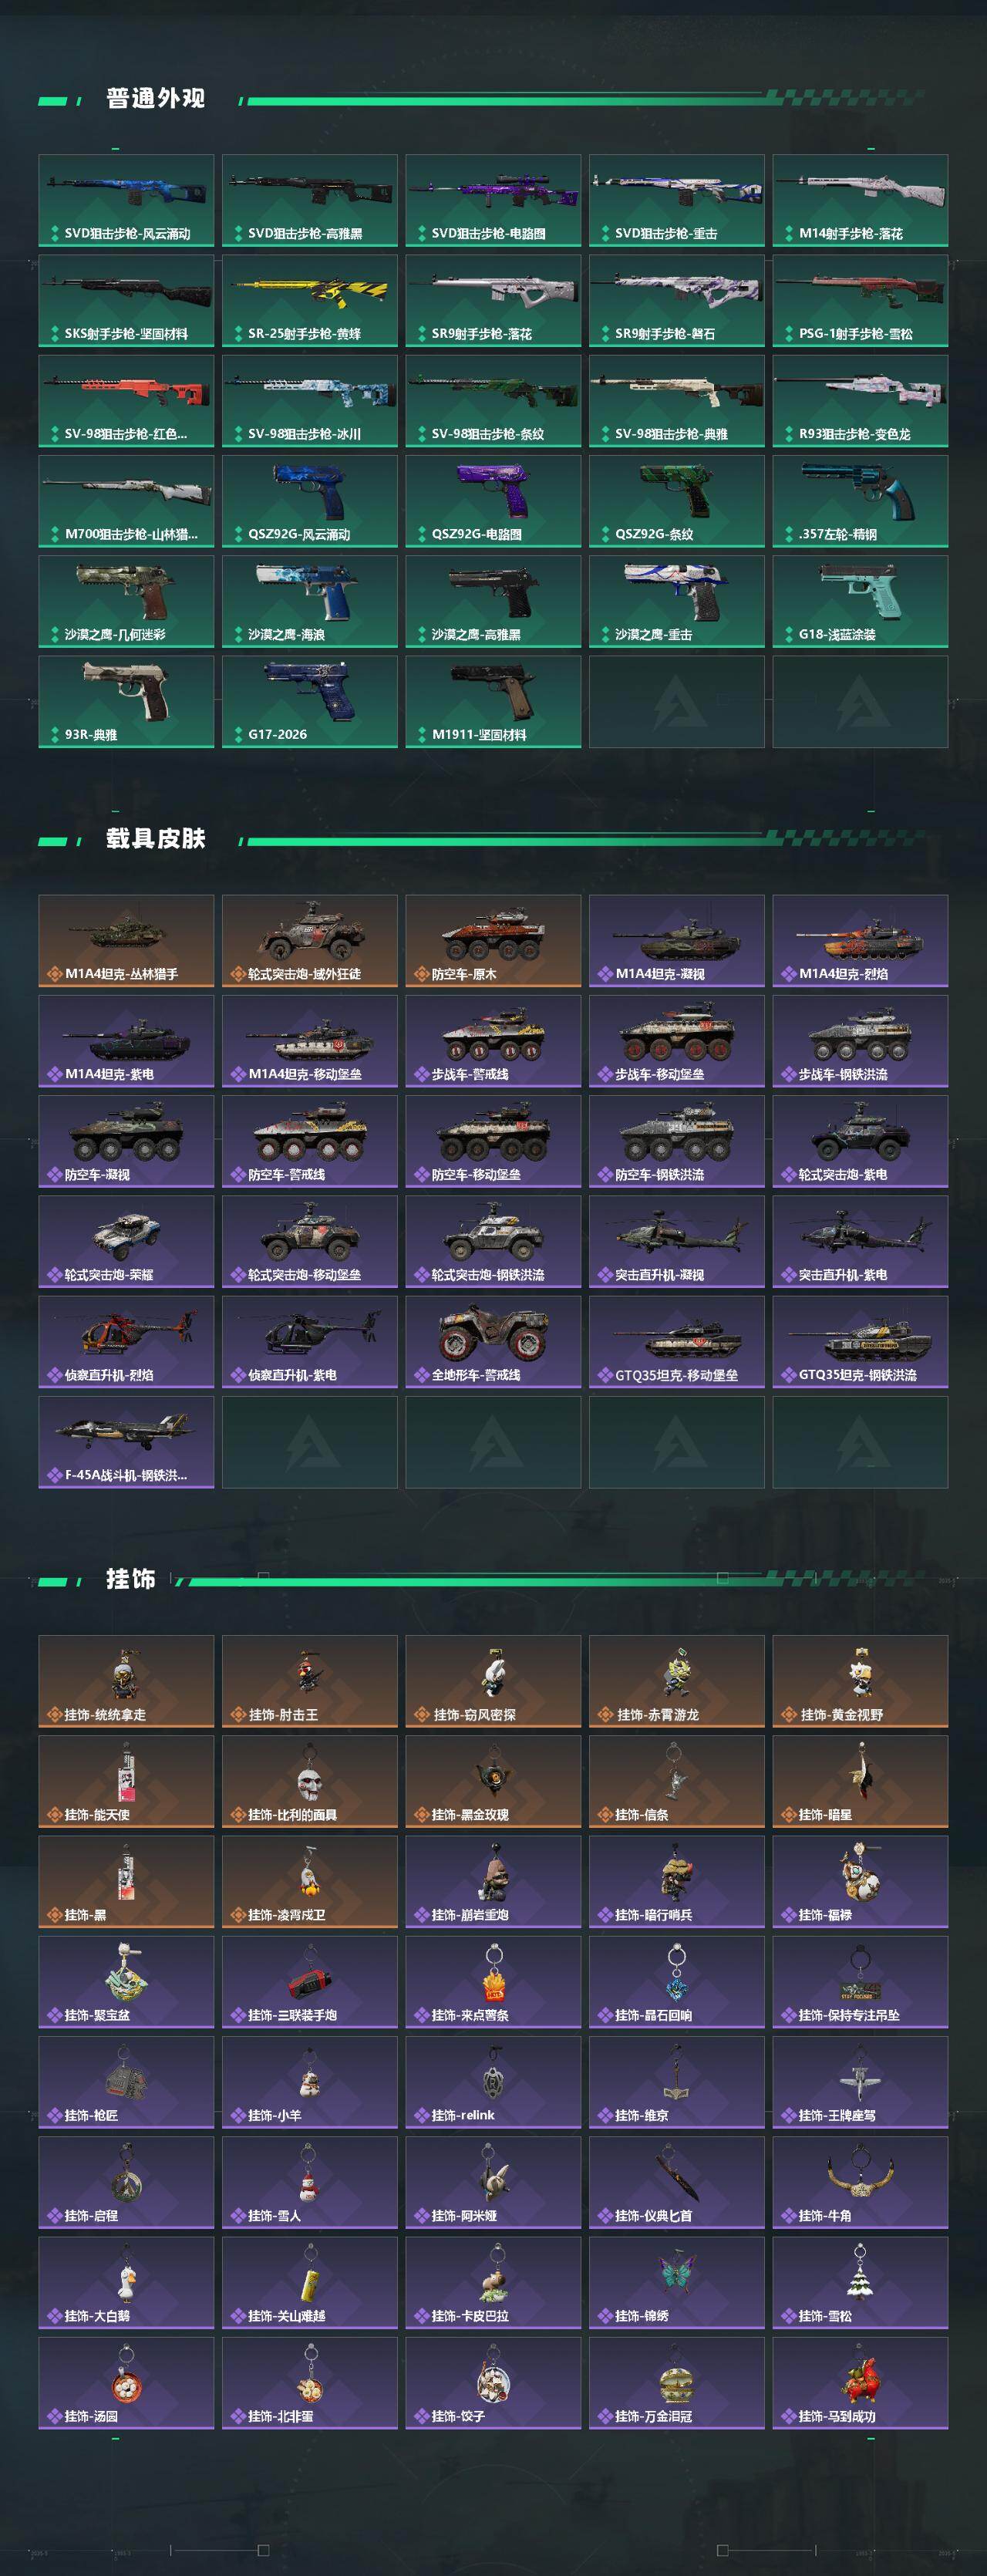Click the 防空车-原木 vehicle icon

pyautogui.click(x=493, y=941)
